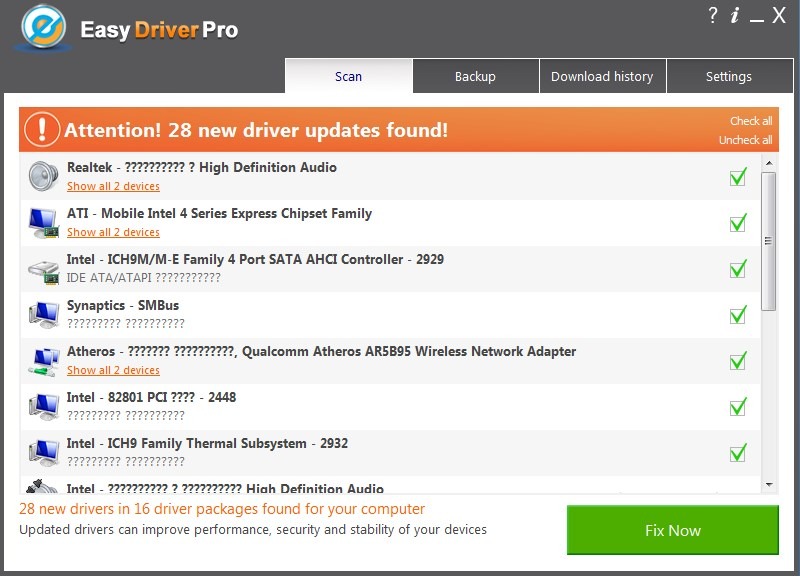This screenshot has width=800, height=576.
Task: Switch to the Scan tab
Action: [348, 76]
